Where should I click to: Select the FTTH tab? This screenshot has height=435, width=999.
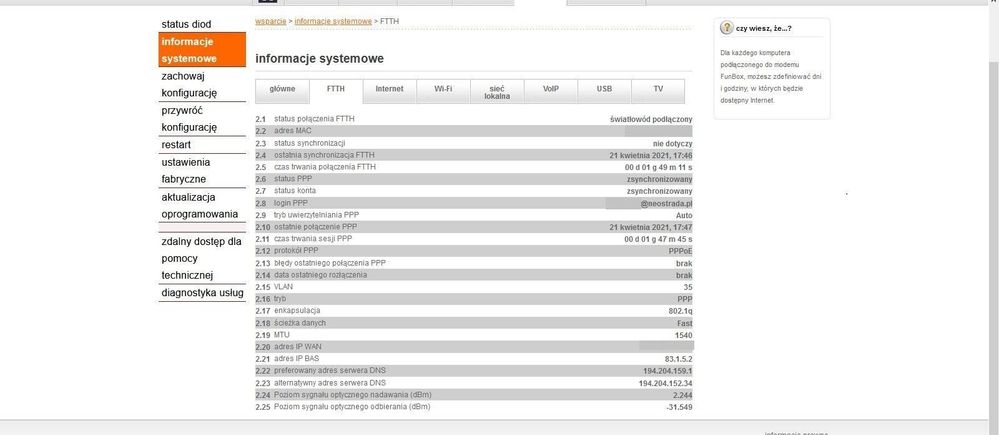pyautogui.click(x=336, y=89)
